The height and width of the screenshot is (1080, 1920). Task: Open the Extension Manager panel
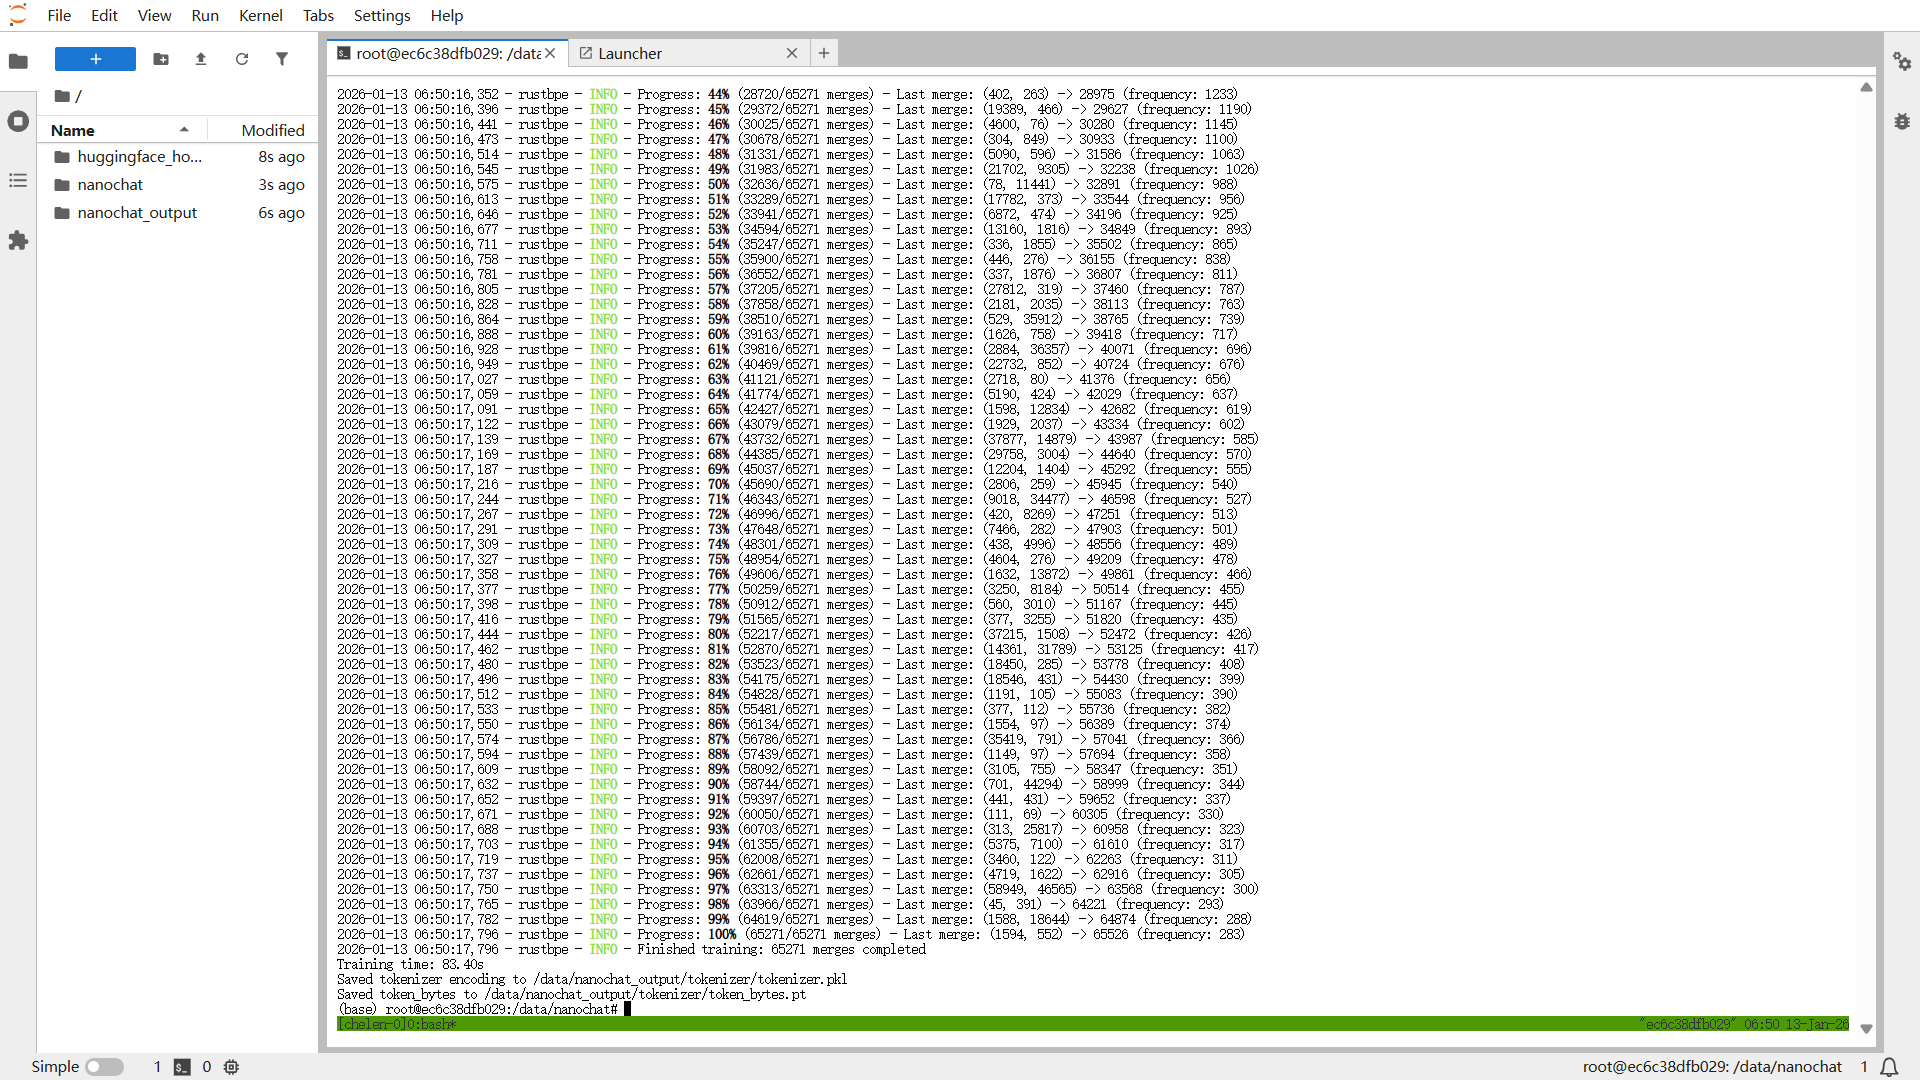point(18,241)
